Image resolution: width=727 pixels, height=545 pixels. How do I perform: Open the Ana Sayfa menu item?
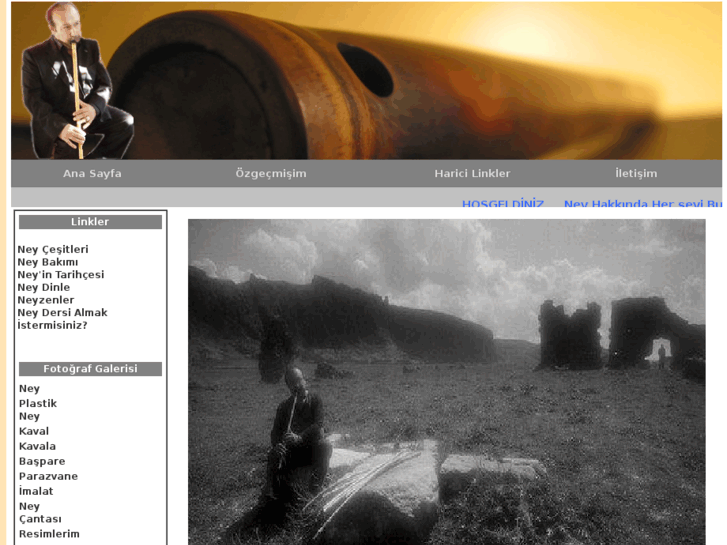pos(92,173)
